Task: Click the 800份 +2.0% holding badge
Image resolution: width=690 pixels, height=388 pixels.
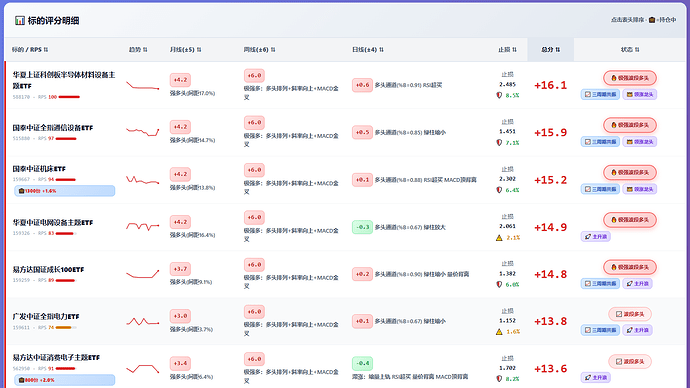Action: coord(65,380)
